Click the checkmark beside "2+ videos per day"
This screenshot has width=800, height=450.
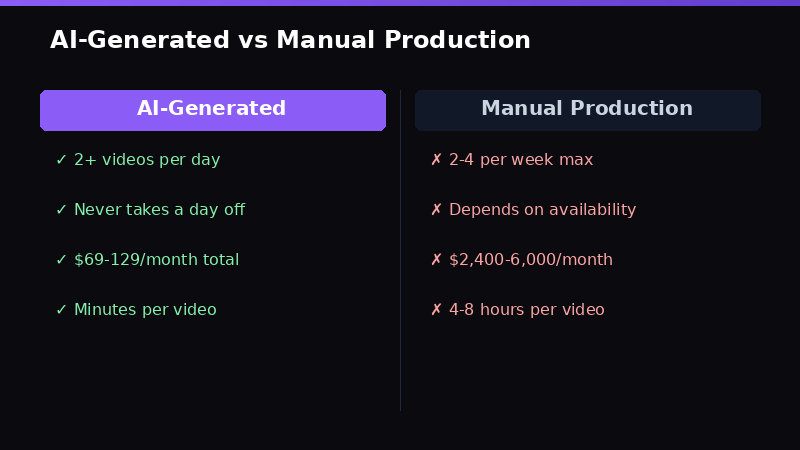[x=61, y=160]
